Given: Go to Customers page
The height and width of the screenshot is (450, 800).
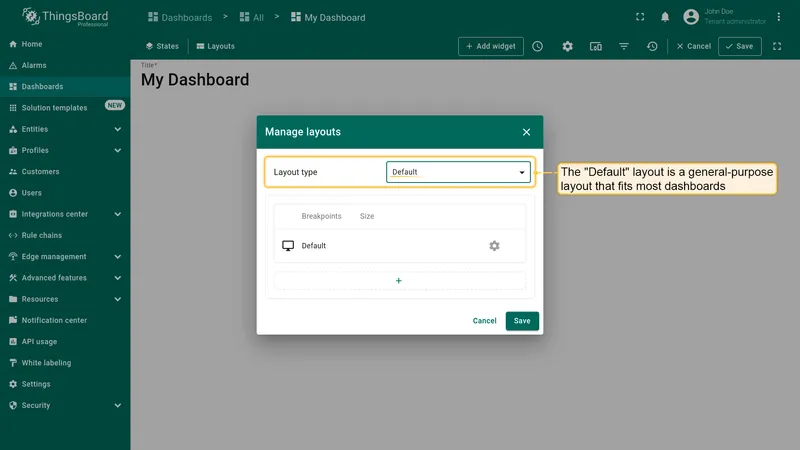Looking at the screenshot, I should [x=65, y=171].
